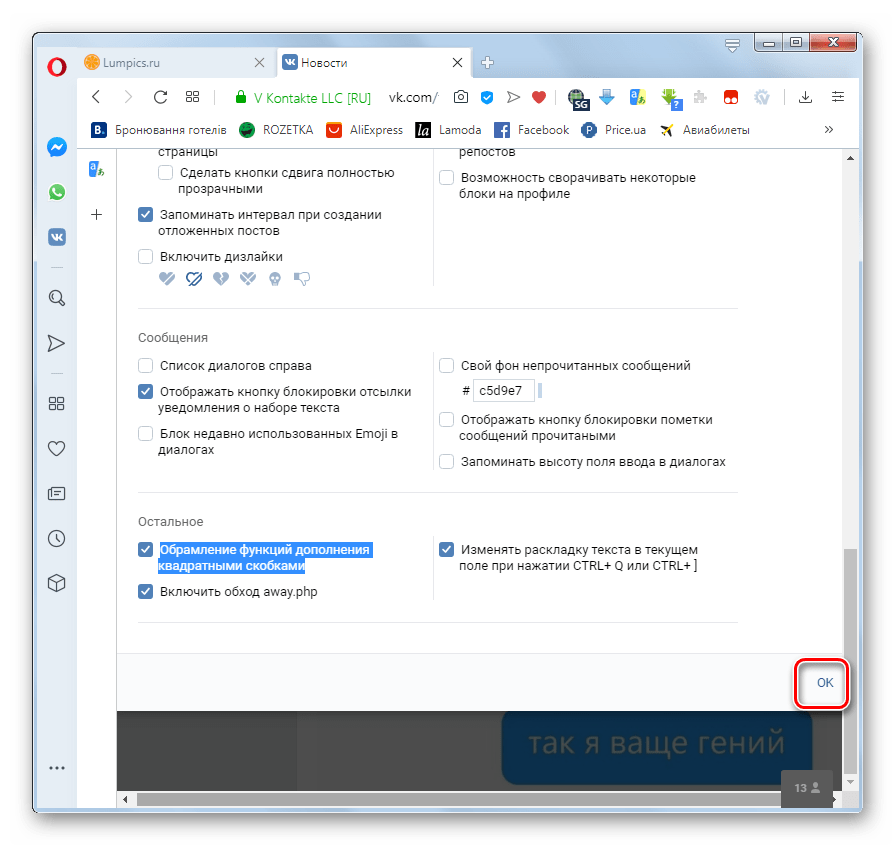Click the c5d9e7 hex color field
Viewport: 896px width, 846px height.
click(x=503, y=390)
